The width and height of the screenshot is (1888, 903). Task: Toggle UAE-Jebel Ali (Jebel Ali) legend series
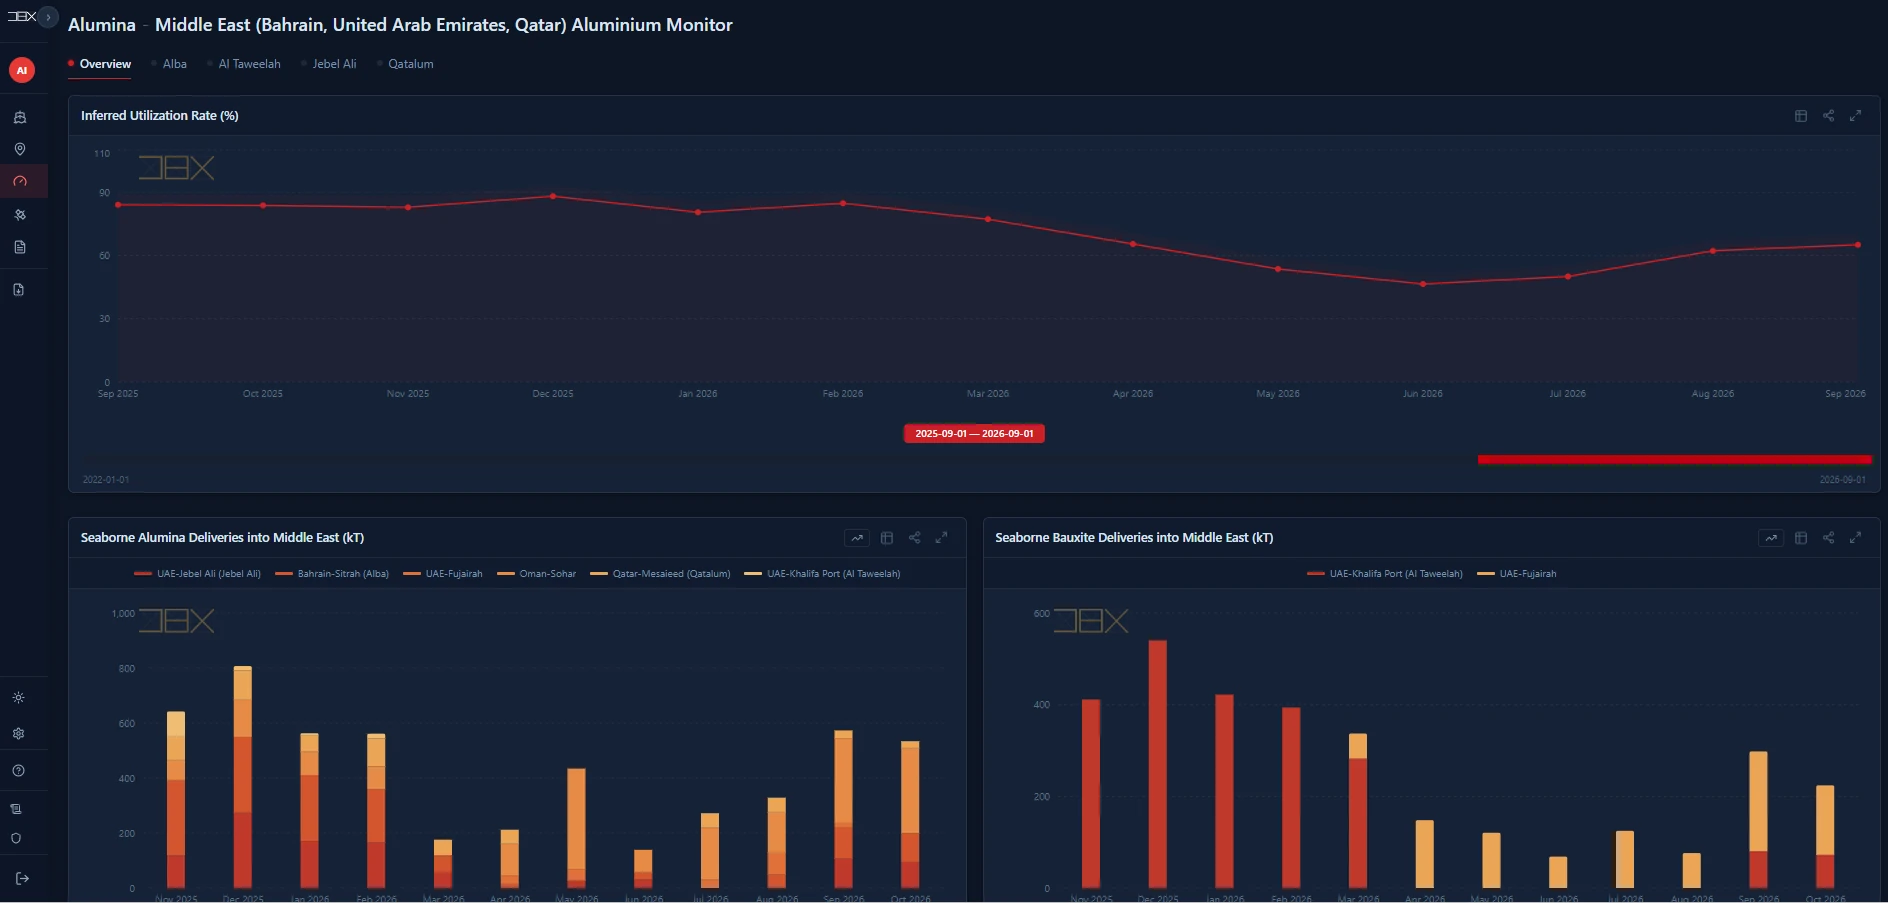click(x=197, y=574)
